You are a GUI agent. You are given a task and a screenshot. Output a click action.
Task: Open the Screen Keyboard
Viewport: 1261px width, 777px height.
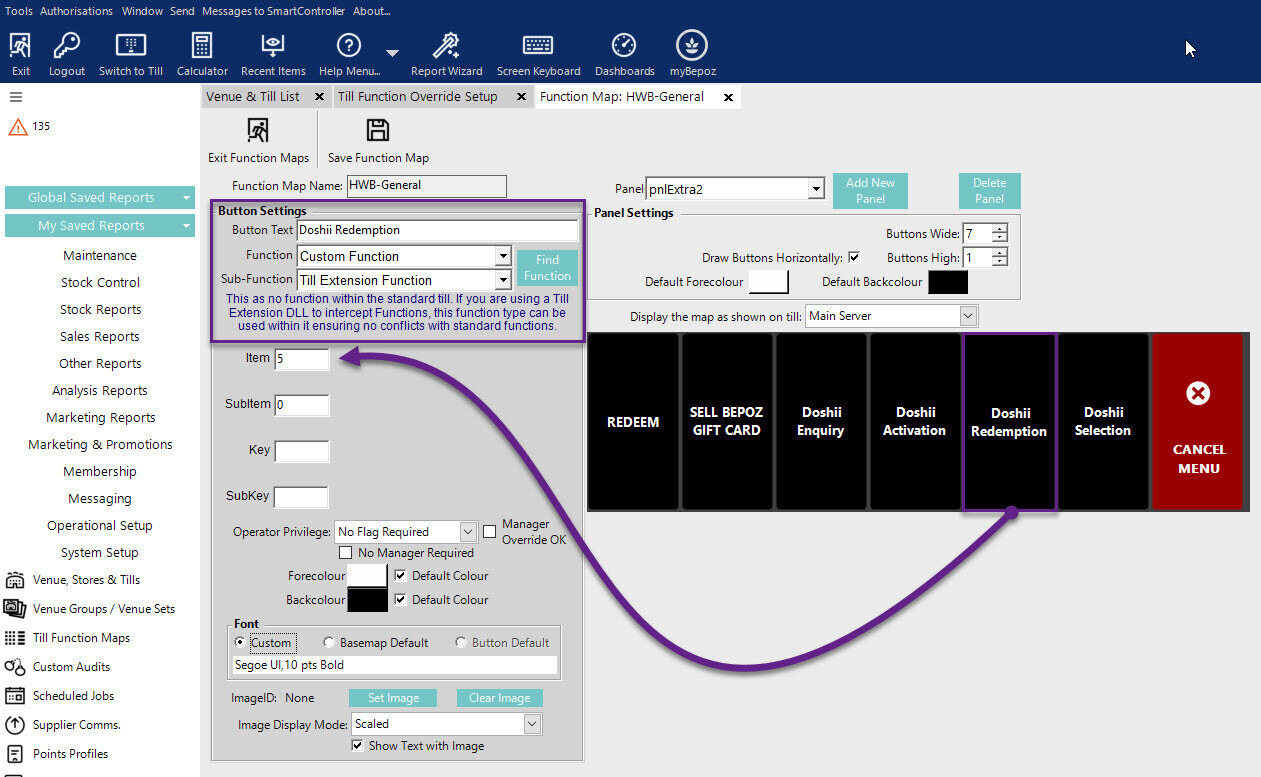pos(538,46)
